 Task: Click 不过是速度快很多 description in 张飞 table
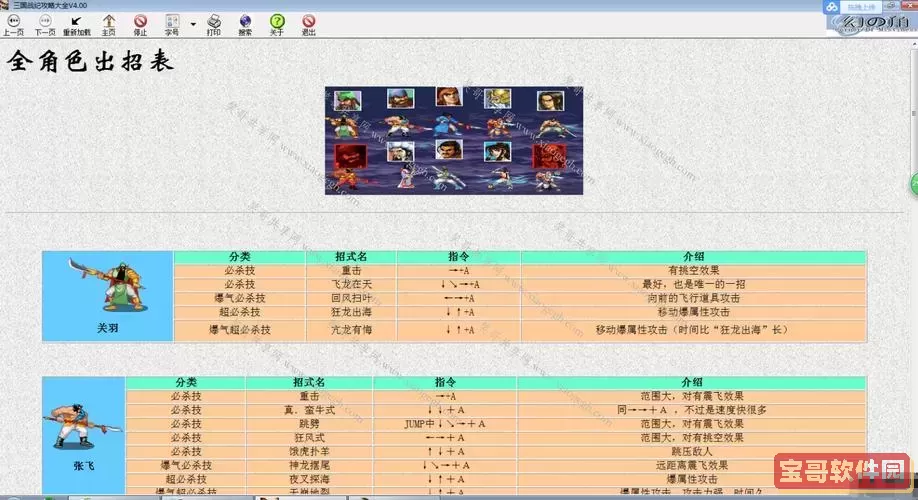point(691,410)
